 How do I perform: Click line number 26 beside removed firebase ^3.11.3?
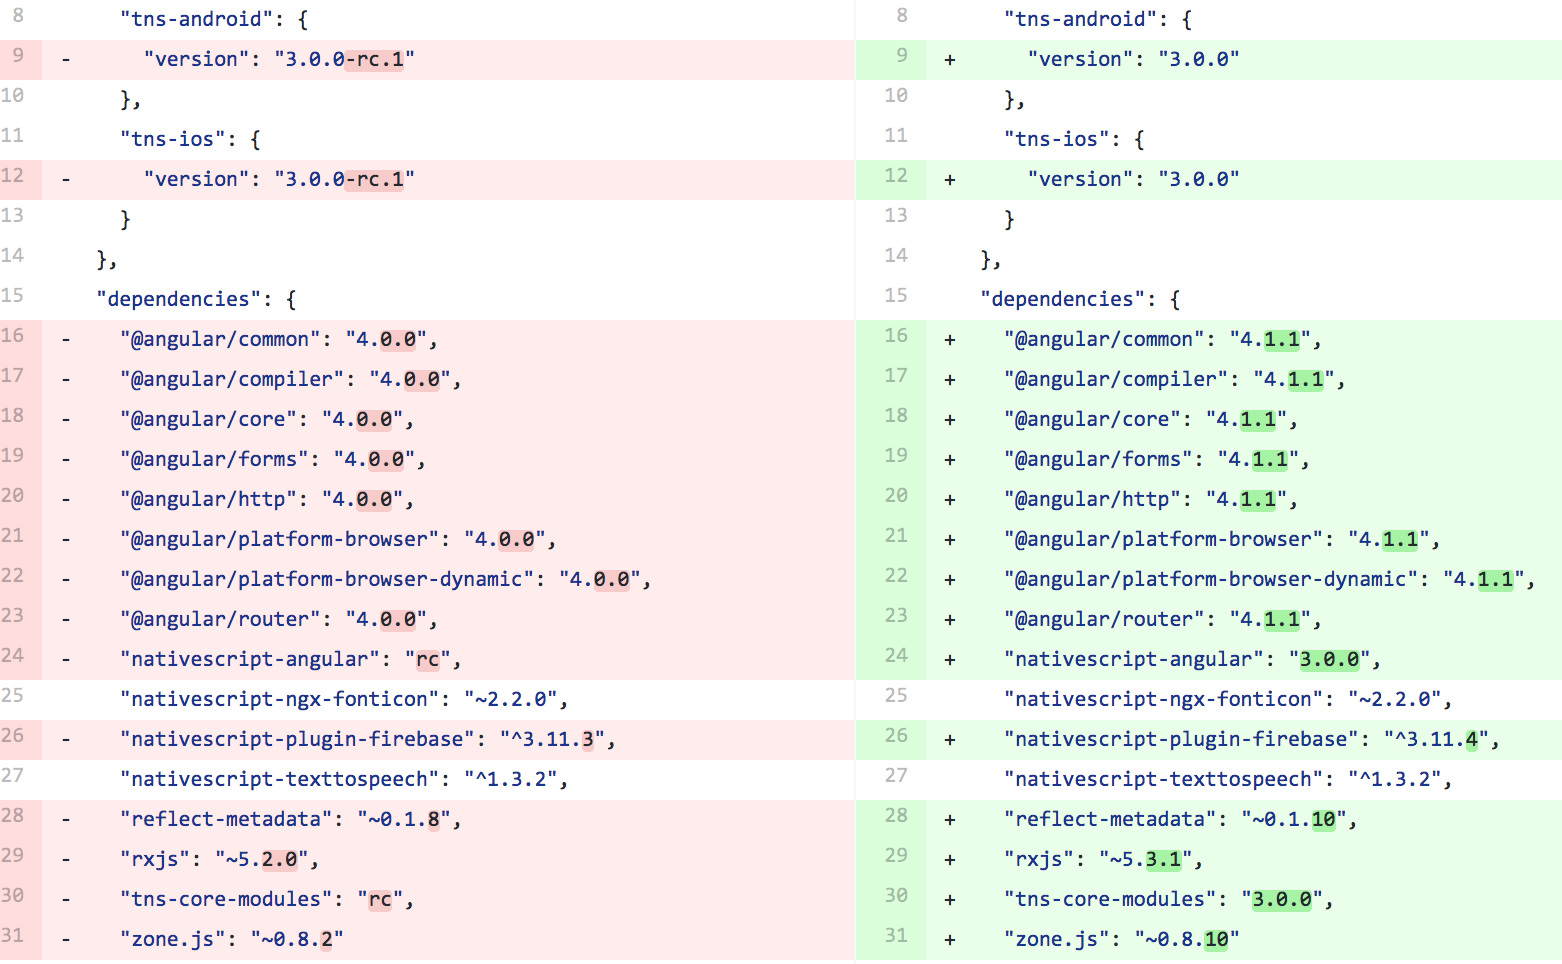(x=12, y=736)
